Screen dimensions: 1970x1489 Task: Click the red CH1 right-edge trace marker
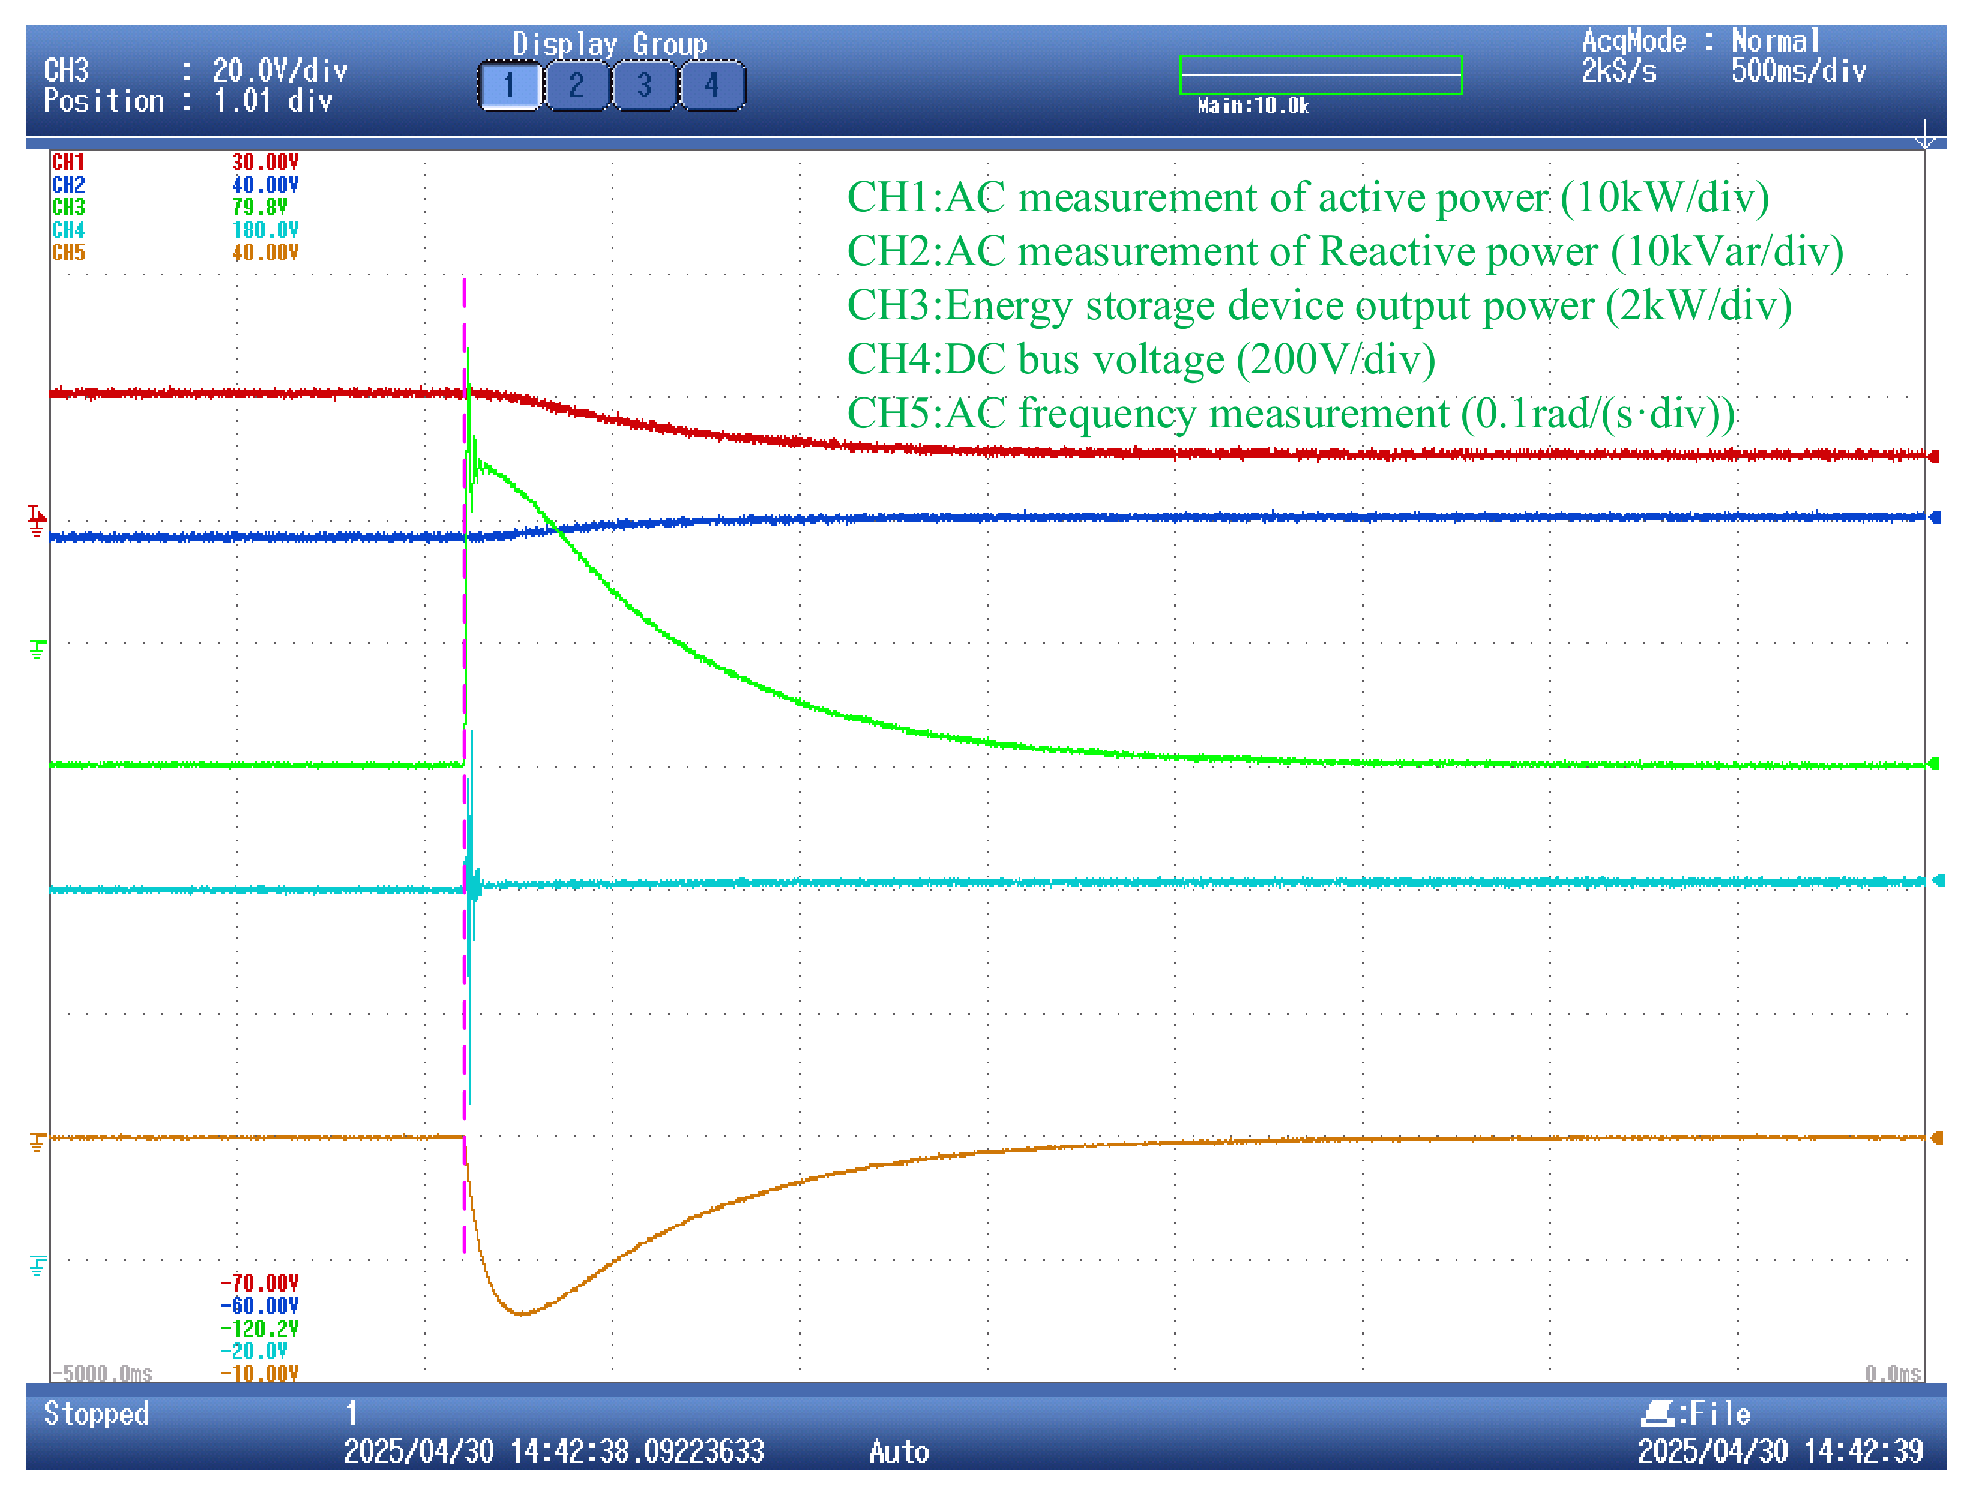coord(1936,456)
